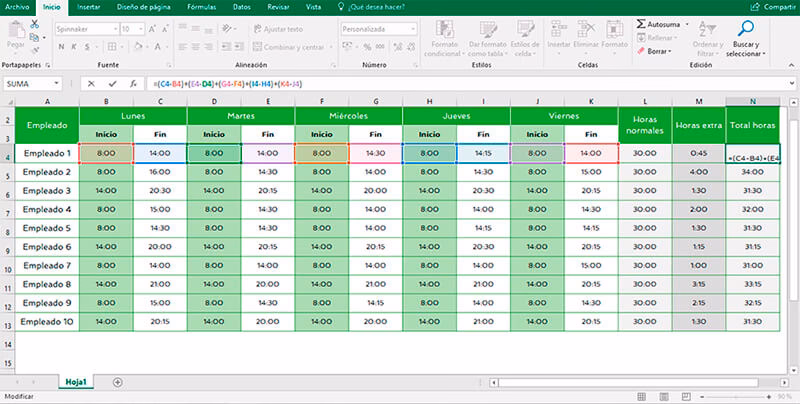Open the fill color dropdown arrow
800x404 pixels.
tap(146, 47)
